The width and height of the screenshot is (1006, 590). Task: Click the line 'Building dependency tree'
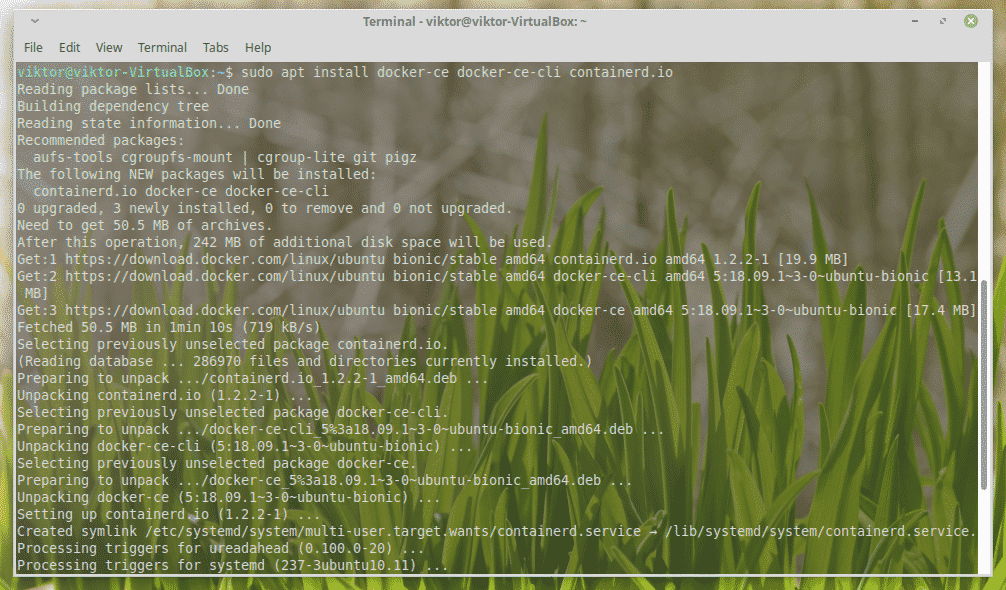pyautogui.click(x=113, y=106)
